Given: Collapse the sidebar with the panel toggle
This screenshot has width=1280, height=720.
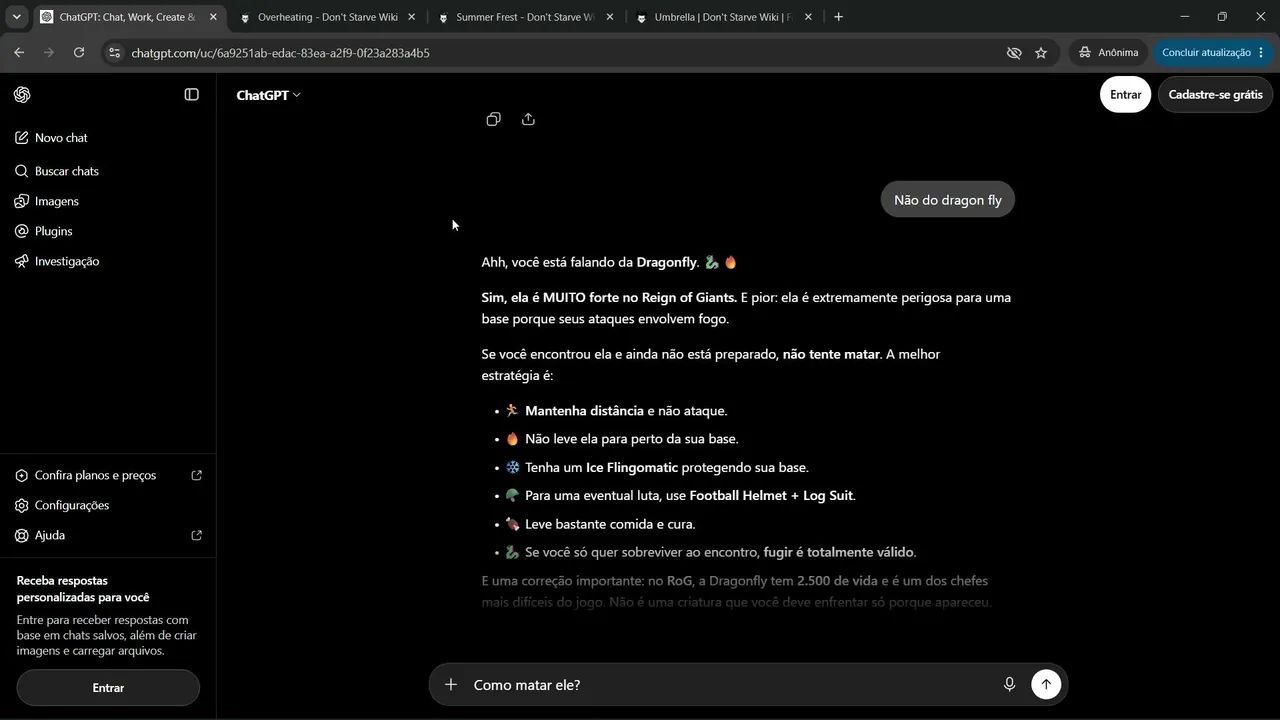Looking at the screenshot, I should point(192,95).
